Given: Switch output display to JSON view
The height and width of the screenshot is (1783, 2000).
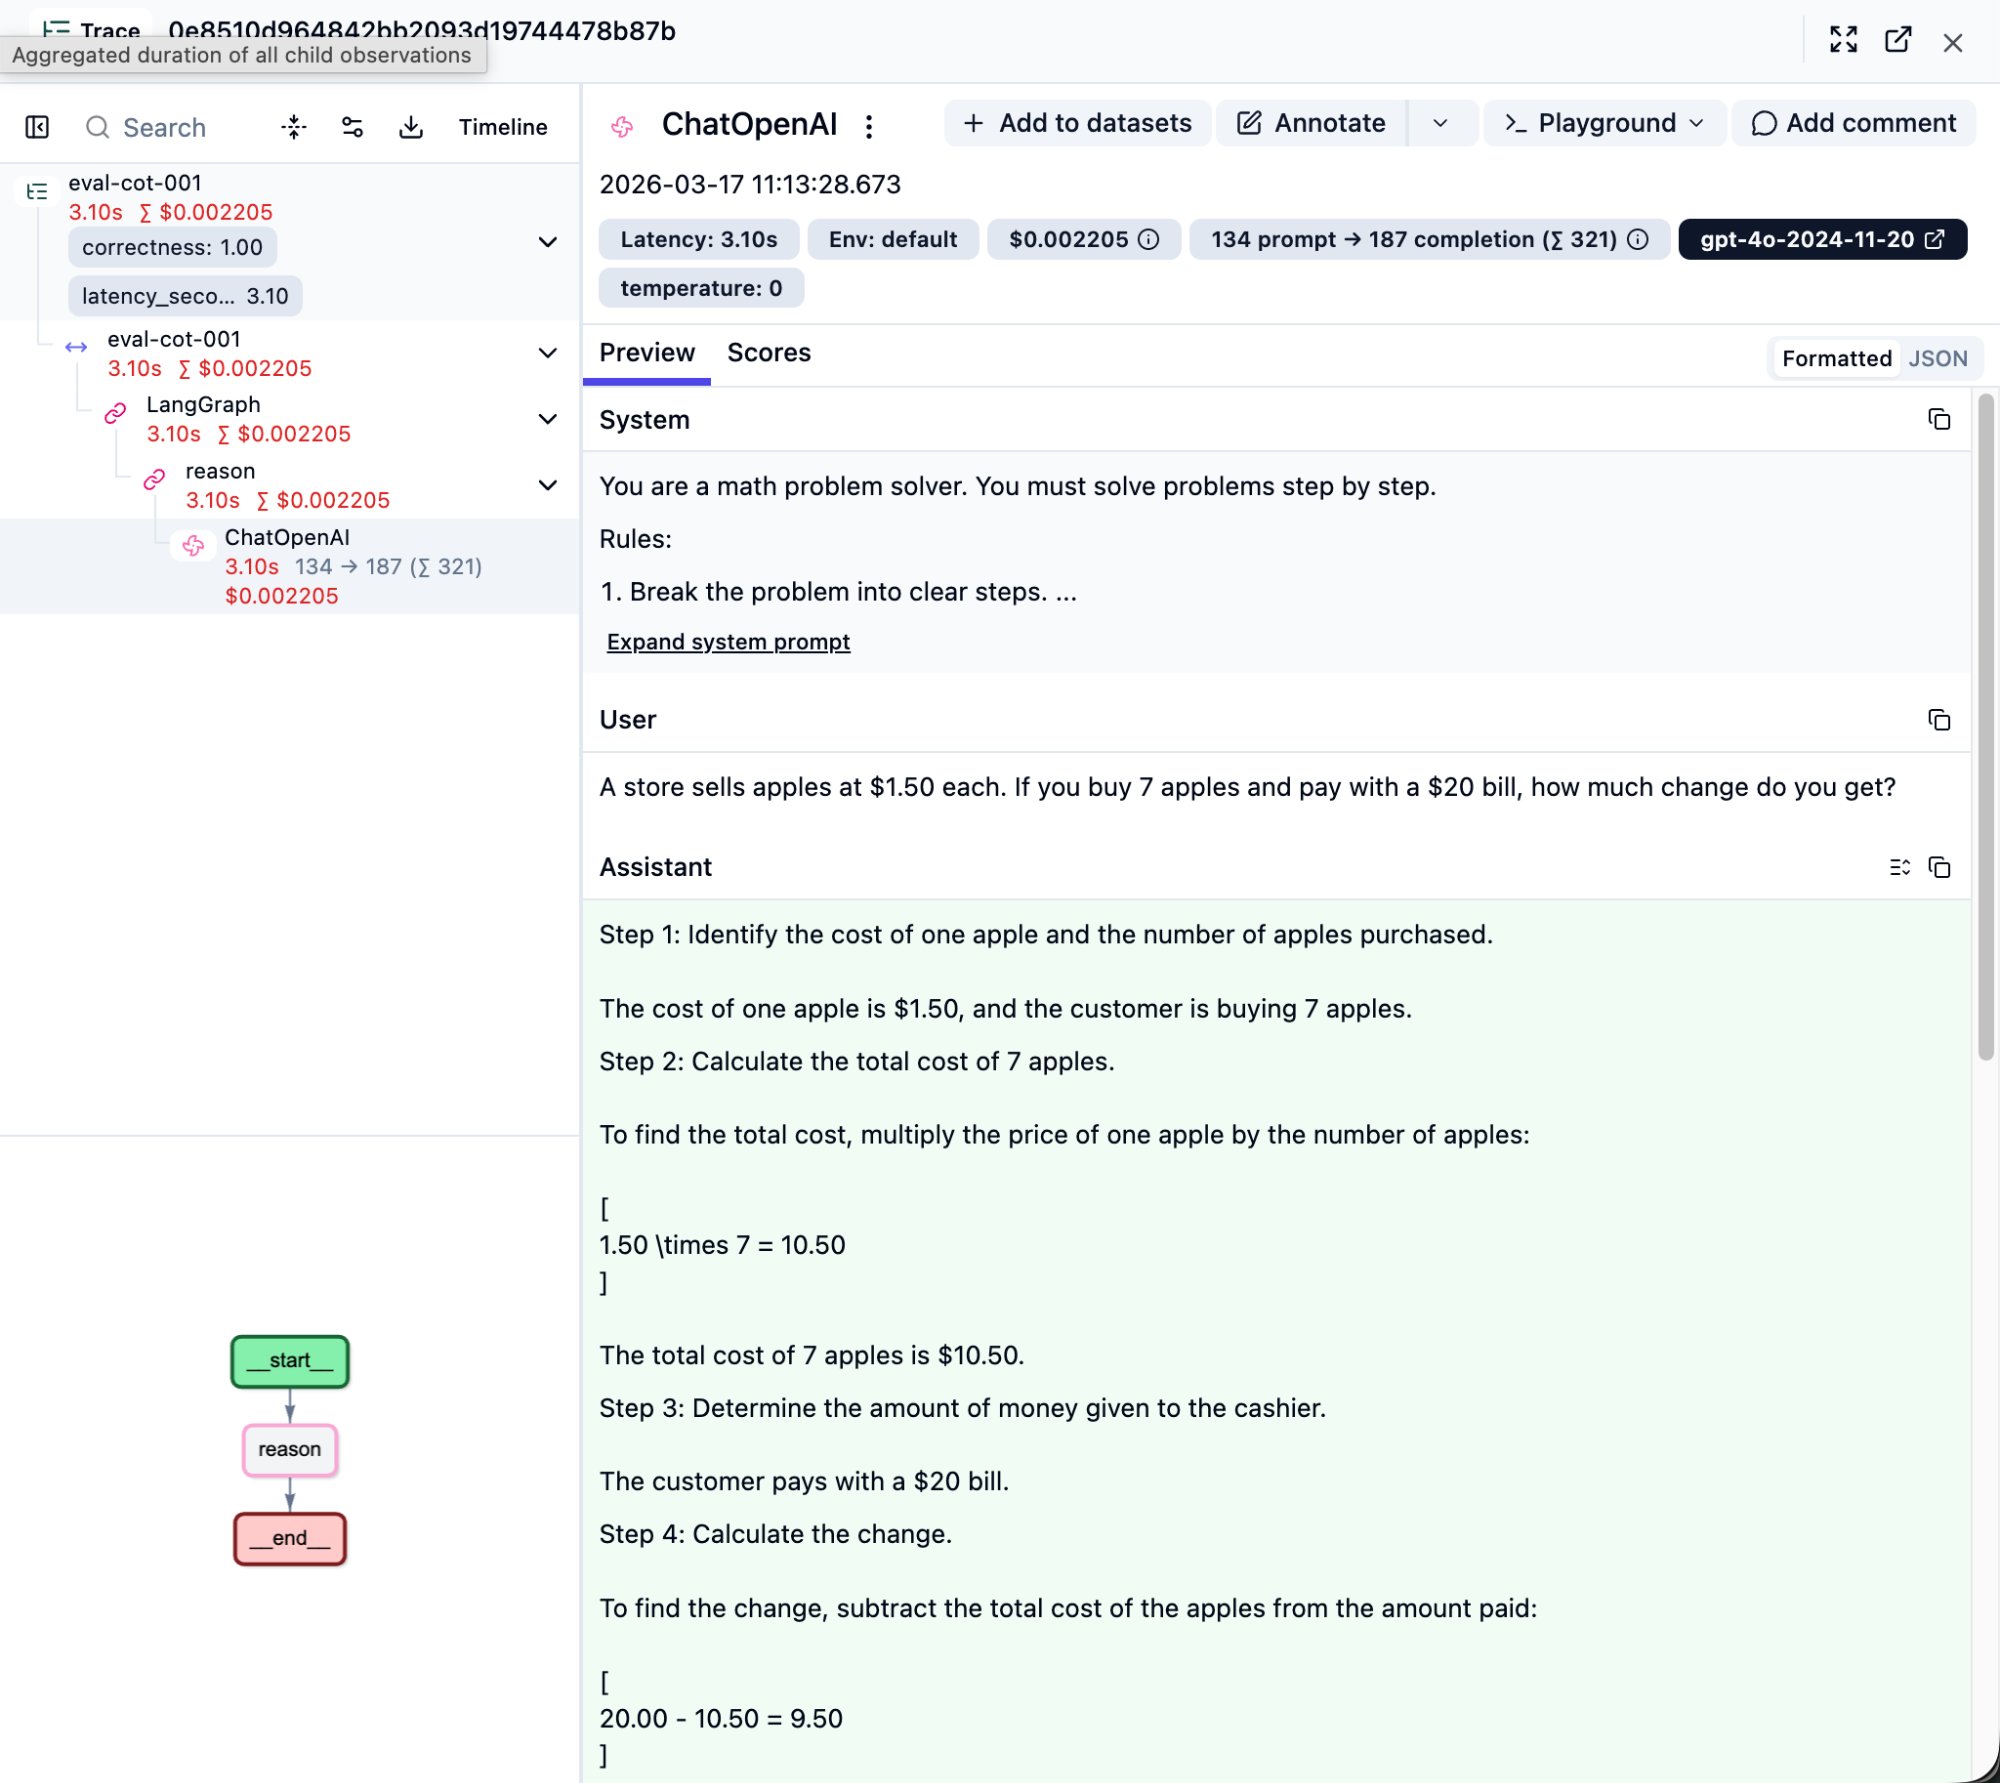Looking at the screenshot, I should pos(1939,358).
